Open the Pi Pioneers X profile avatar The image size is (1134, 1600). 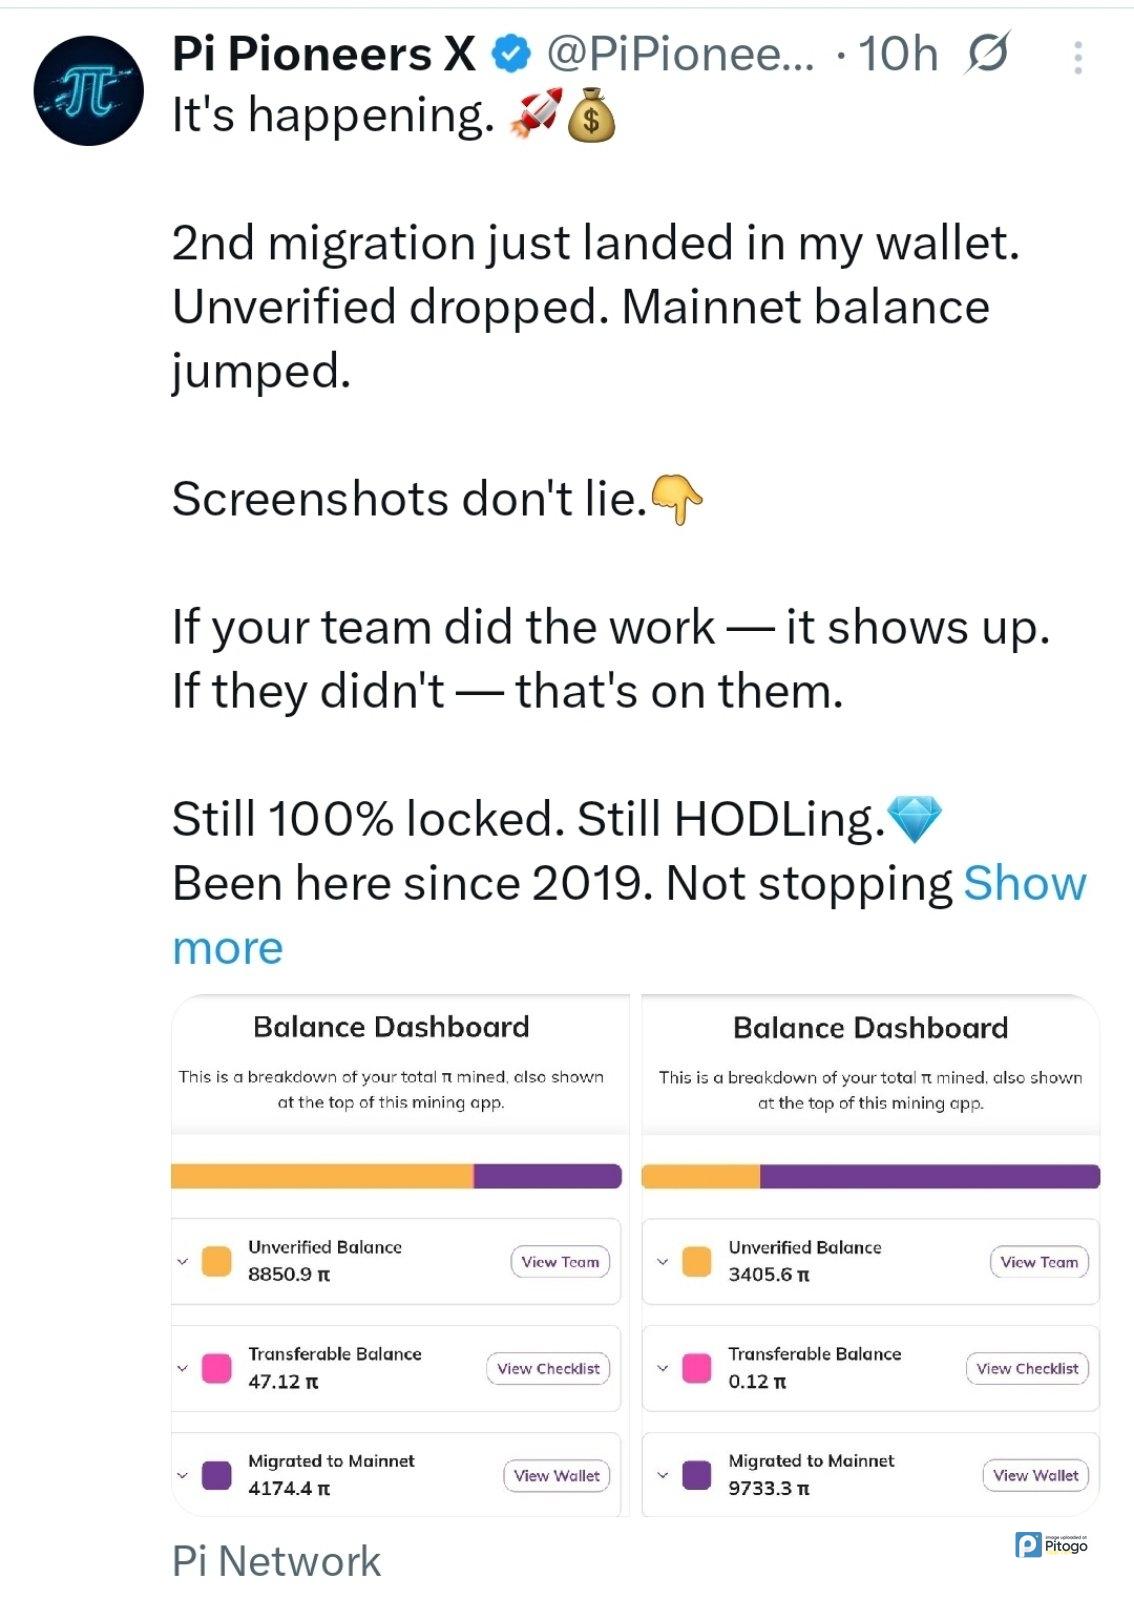(88, 91)
